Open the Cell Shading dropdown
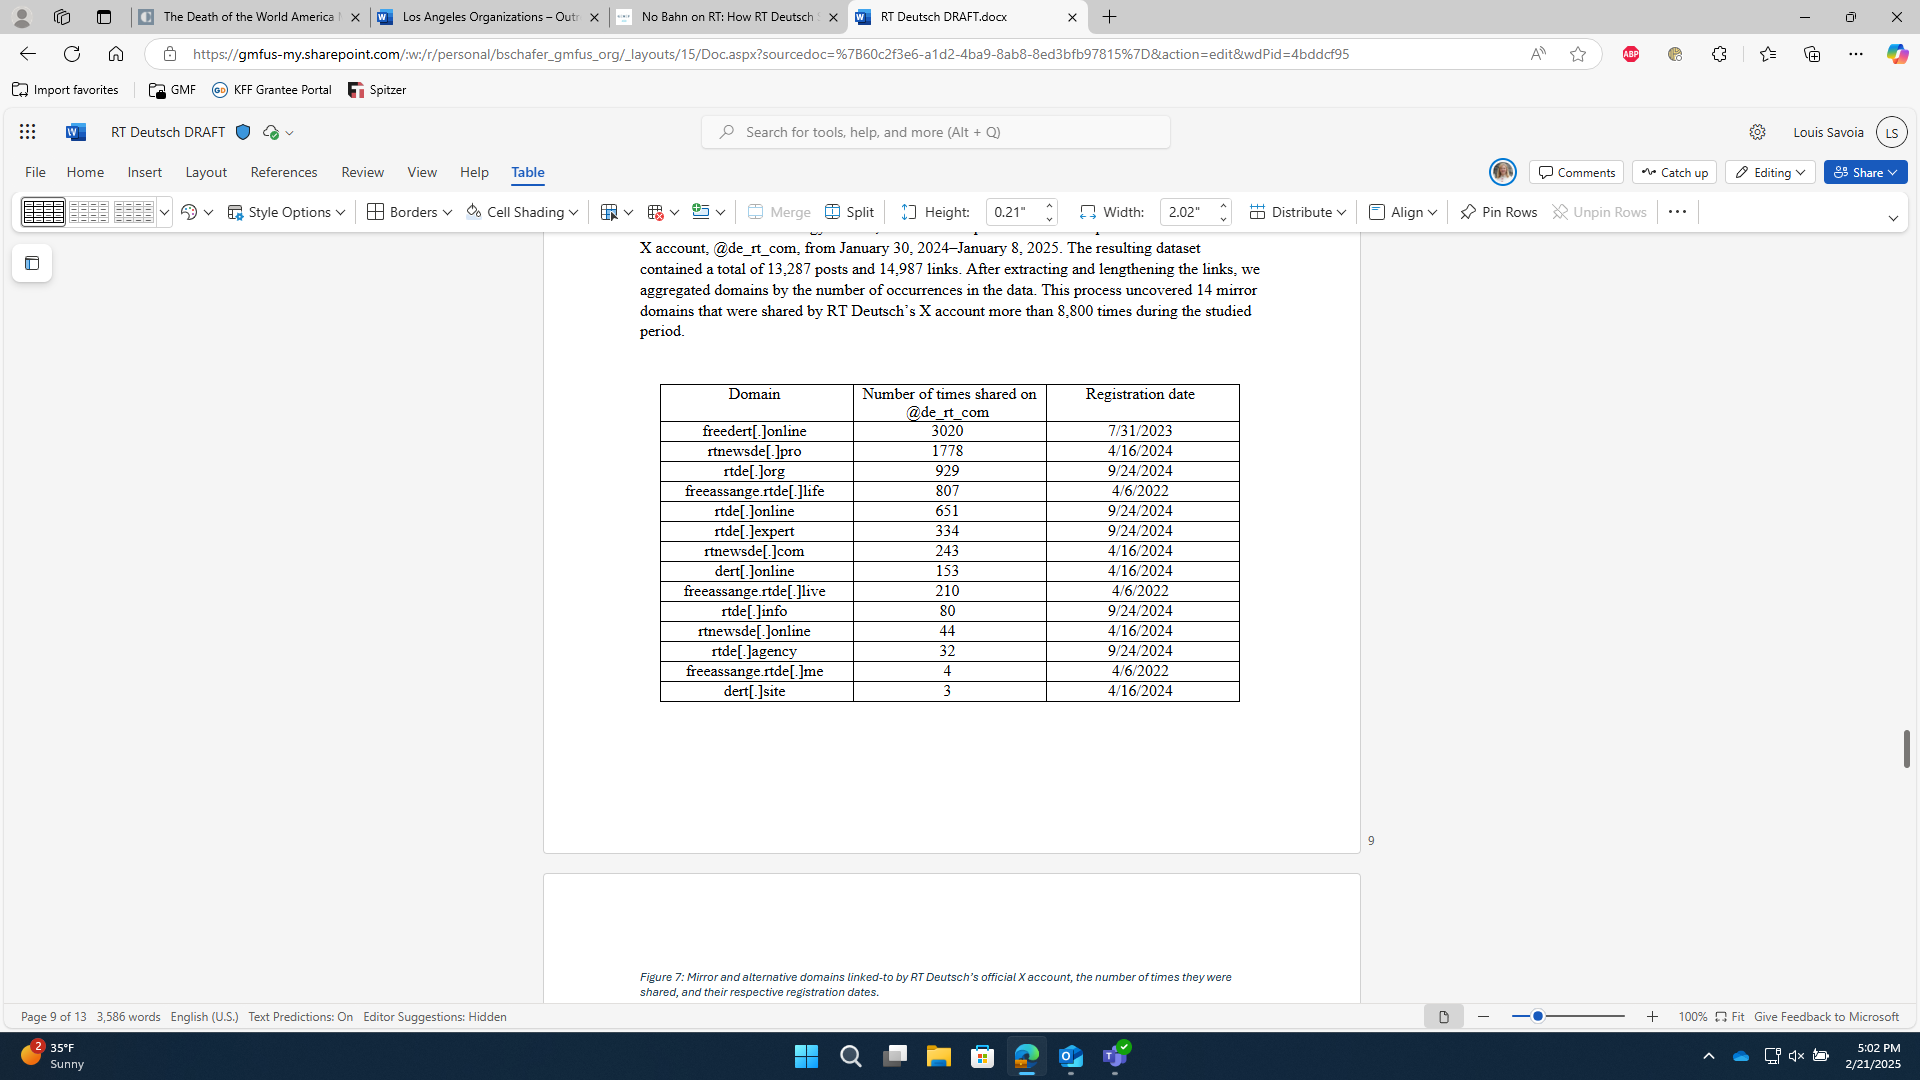1920x1080 pixels. point(521,212)
